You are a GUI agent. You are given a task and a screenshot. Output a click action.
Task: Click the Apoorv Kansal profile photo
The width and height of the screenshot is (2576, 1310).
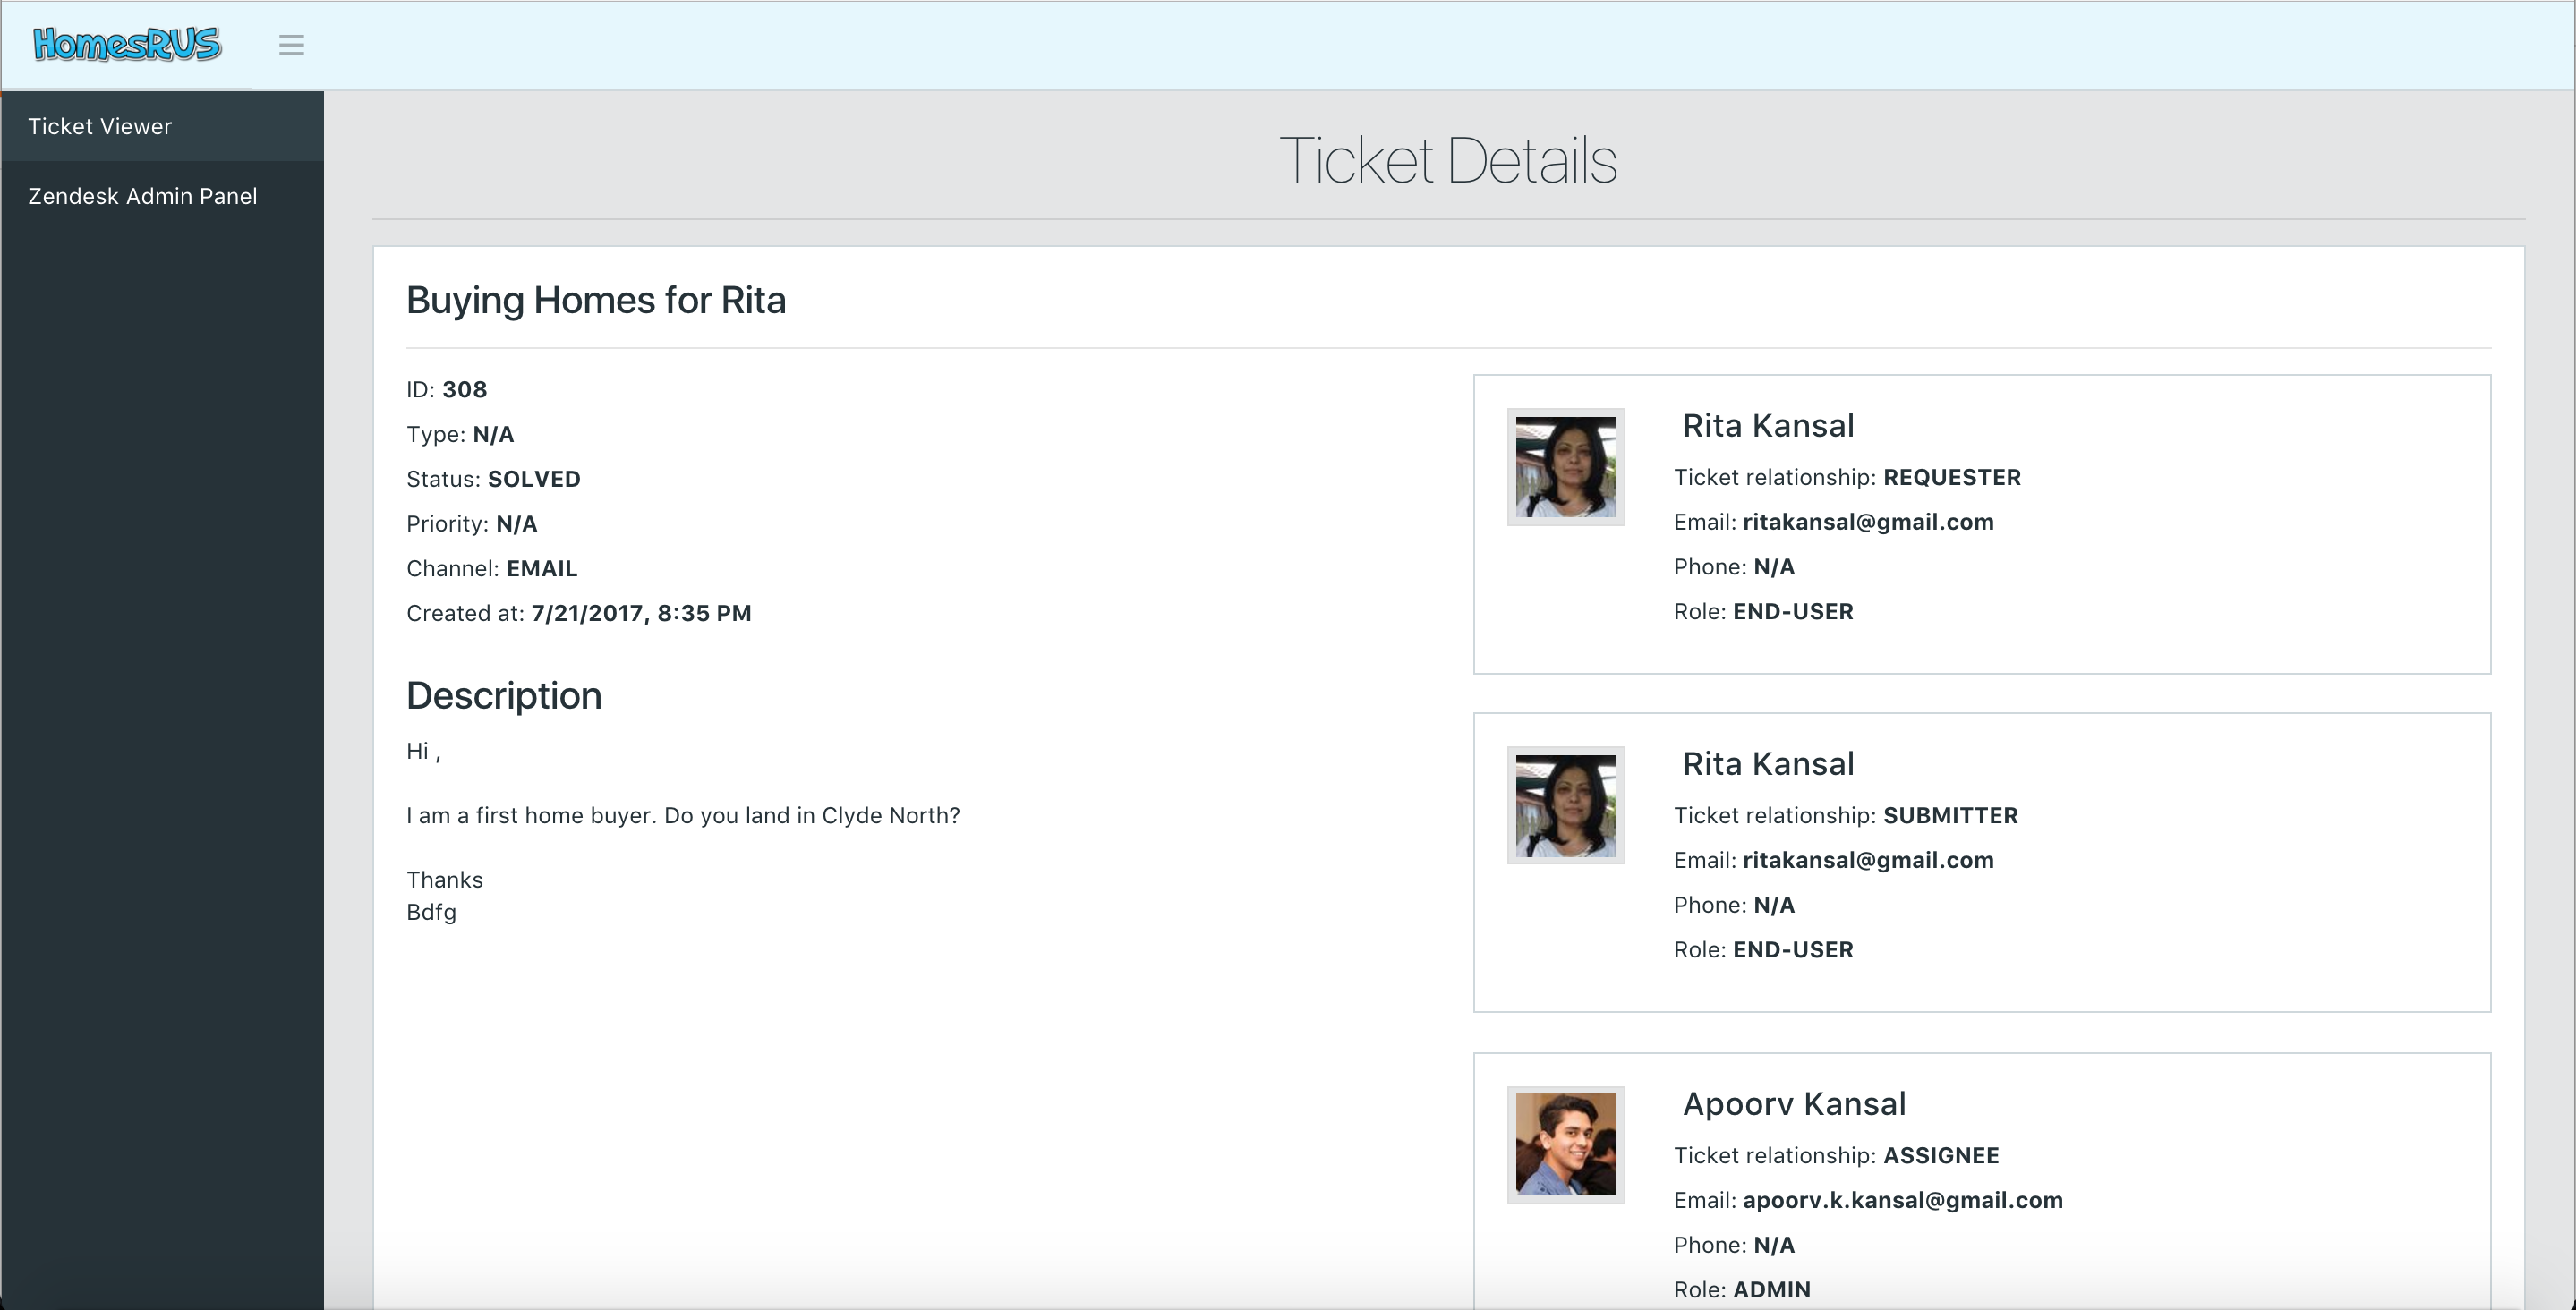point(1565,1144)
